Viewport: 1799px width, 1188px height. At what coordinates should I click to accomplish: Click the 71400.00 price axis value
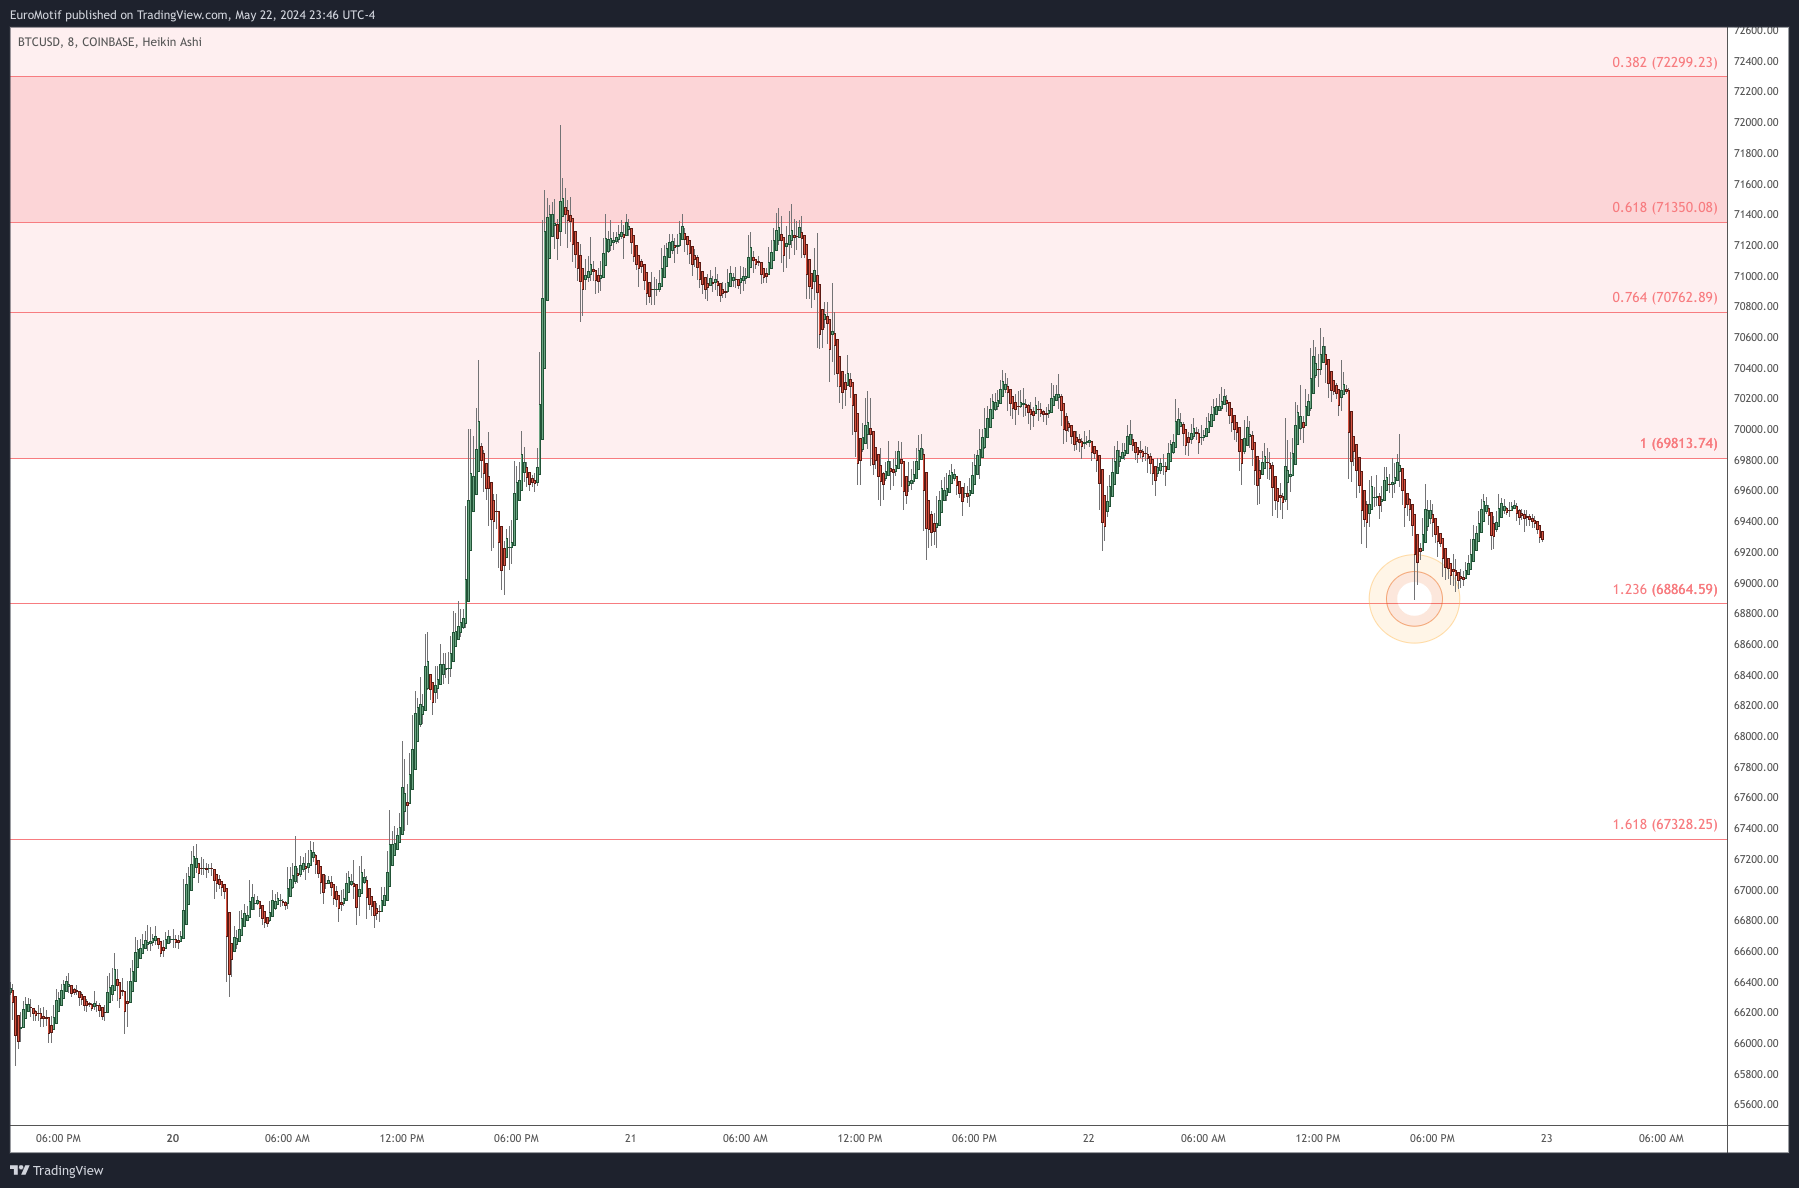(x=1756, y=214)
